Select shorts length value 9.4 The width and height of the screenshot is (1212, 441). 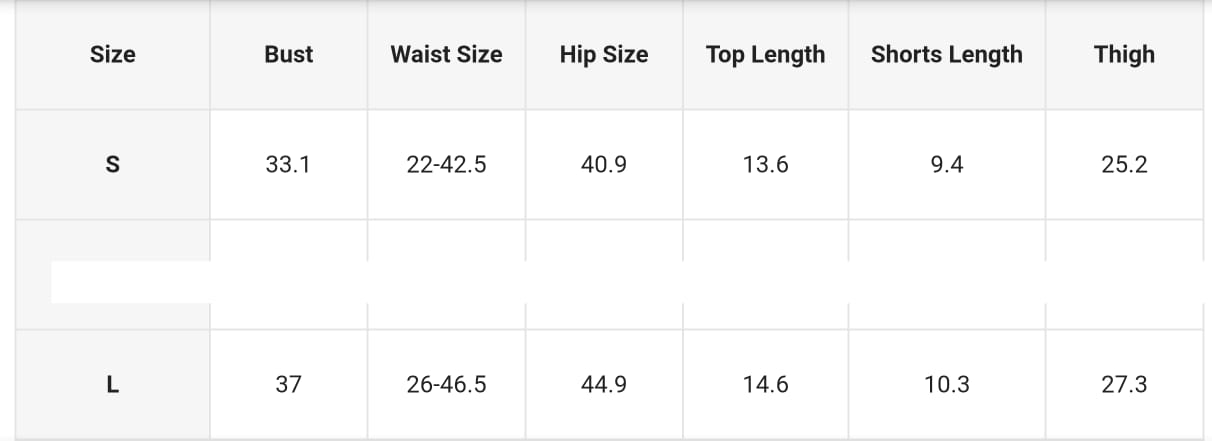946,165
